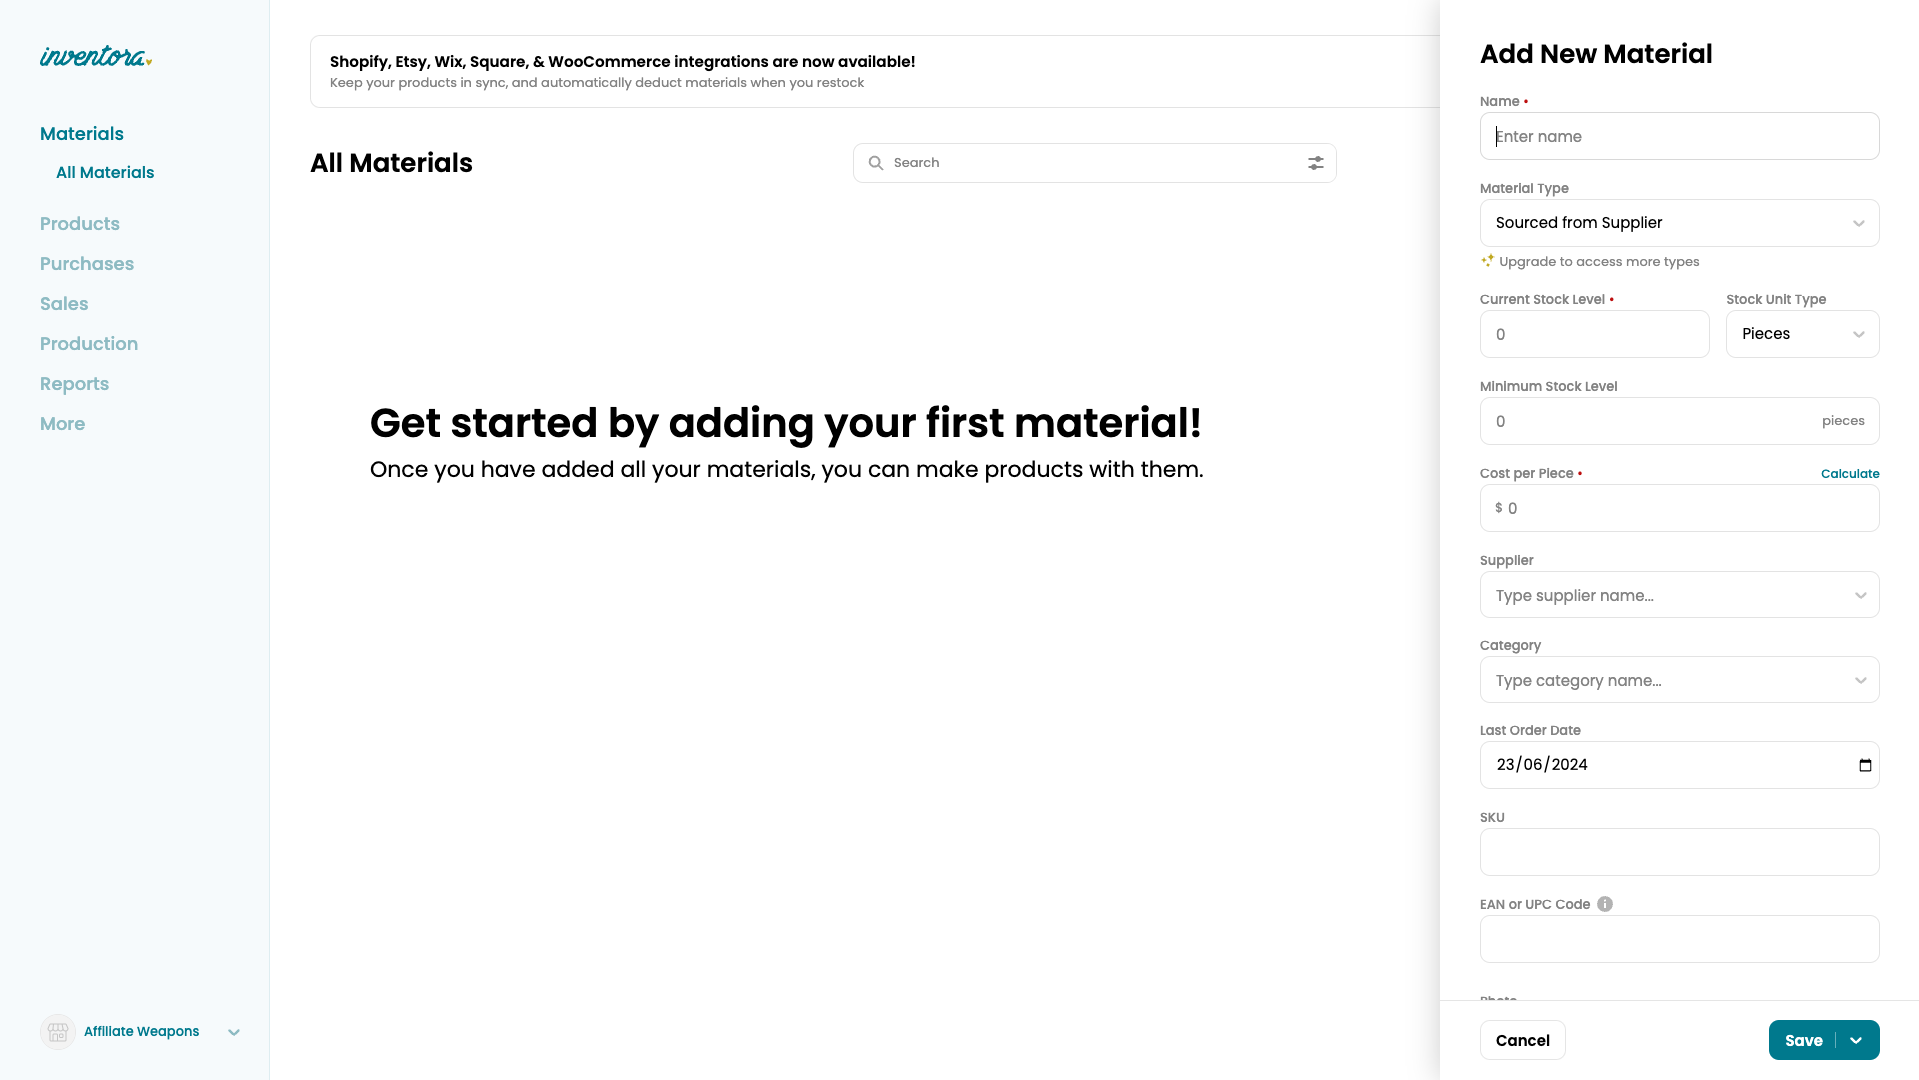Click the Inventora logo
1919x1080 pixels.
(96, 57)
